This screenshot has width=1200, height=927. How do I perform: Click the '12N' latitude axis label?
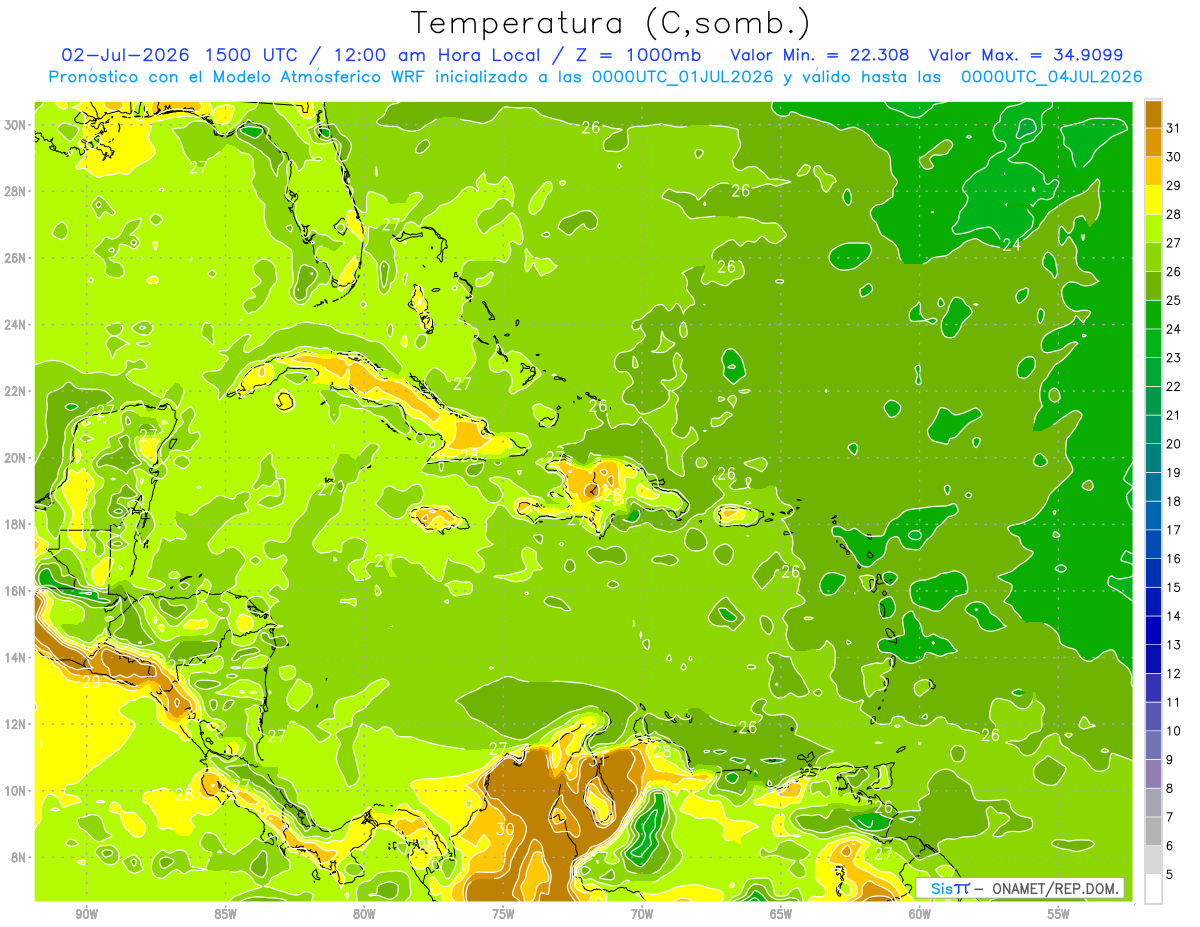17,724
